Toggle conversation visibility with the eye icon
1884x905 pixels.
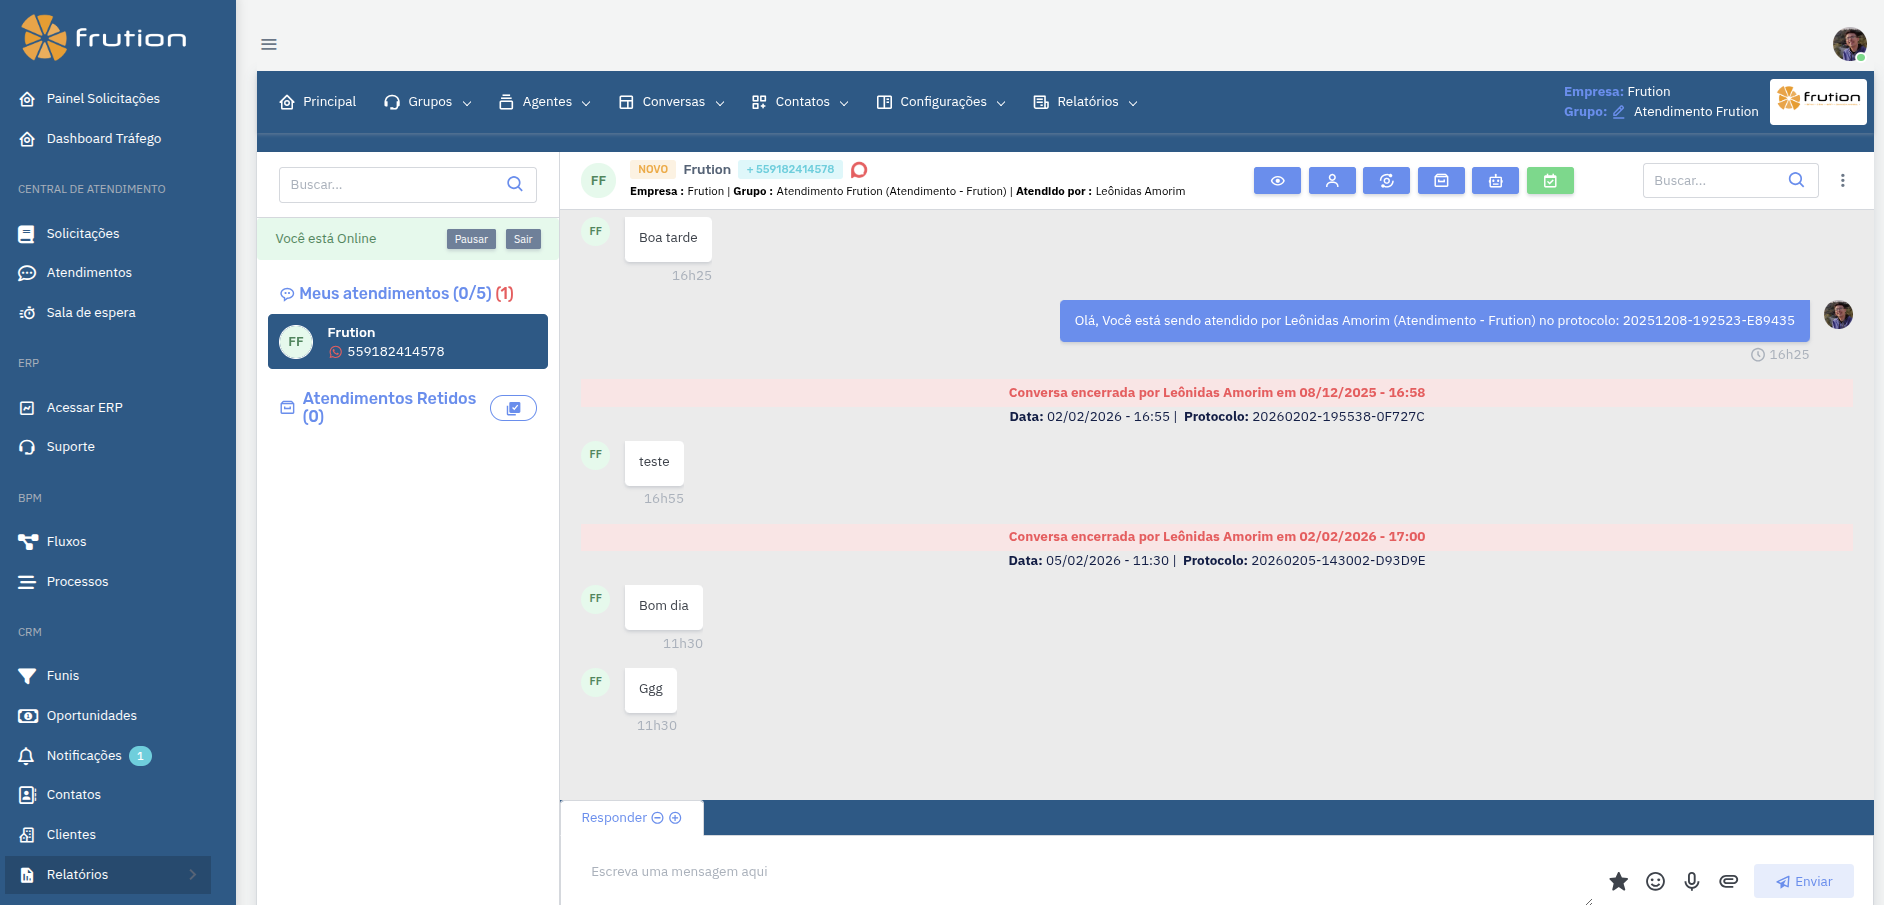[1277, 180]
